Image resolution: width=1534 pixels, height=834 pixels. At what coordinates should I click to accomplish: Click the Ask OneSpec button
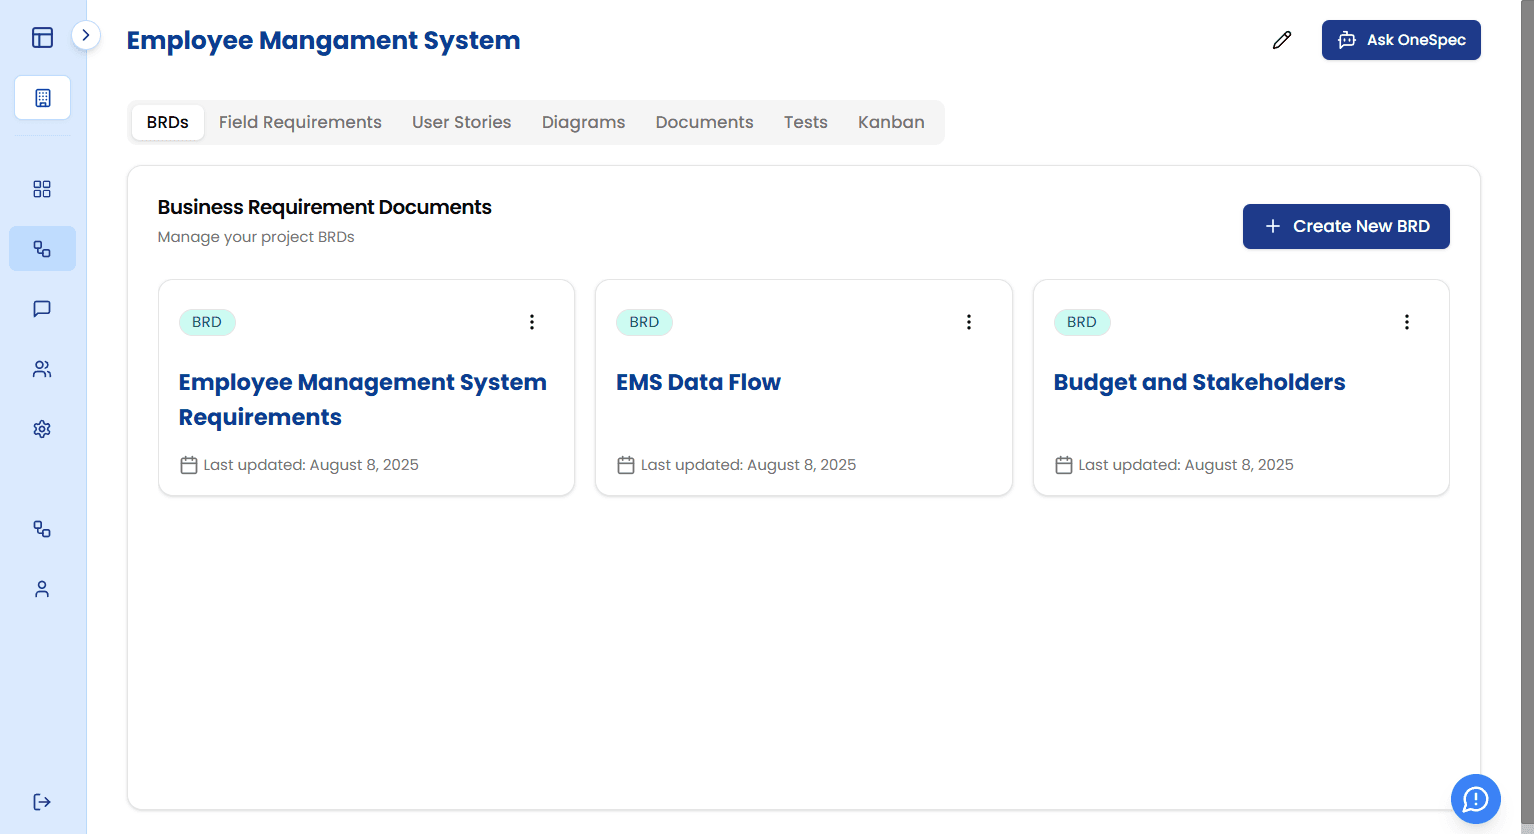pos(1401,40)
